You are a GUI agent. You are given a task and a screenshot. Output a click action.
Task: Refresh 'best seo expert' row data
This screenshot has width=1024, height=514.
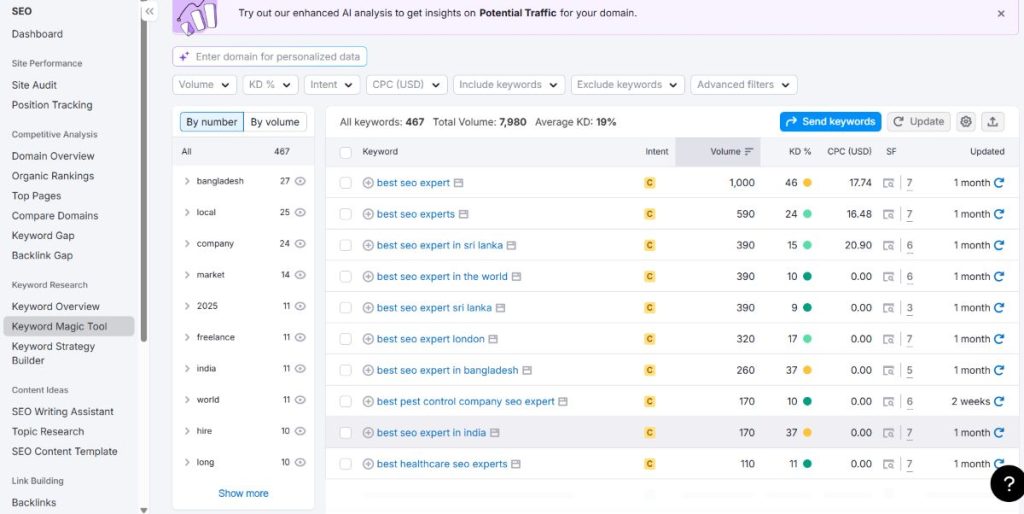click(999, 183)
